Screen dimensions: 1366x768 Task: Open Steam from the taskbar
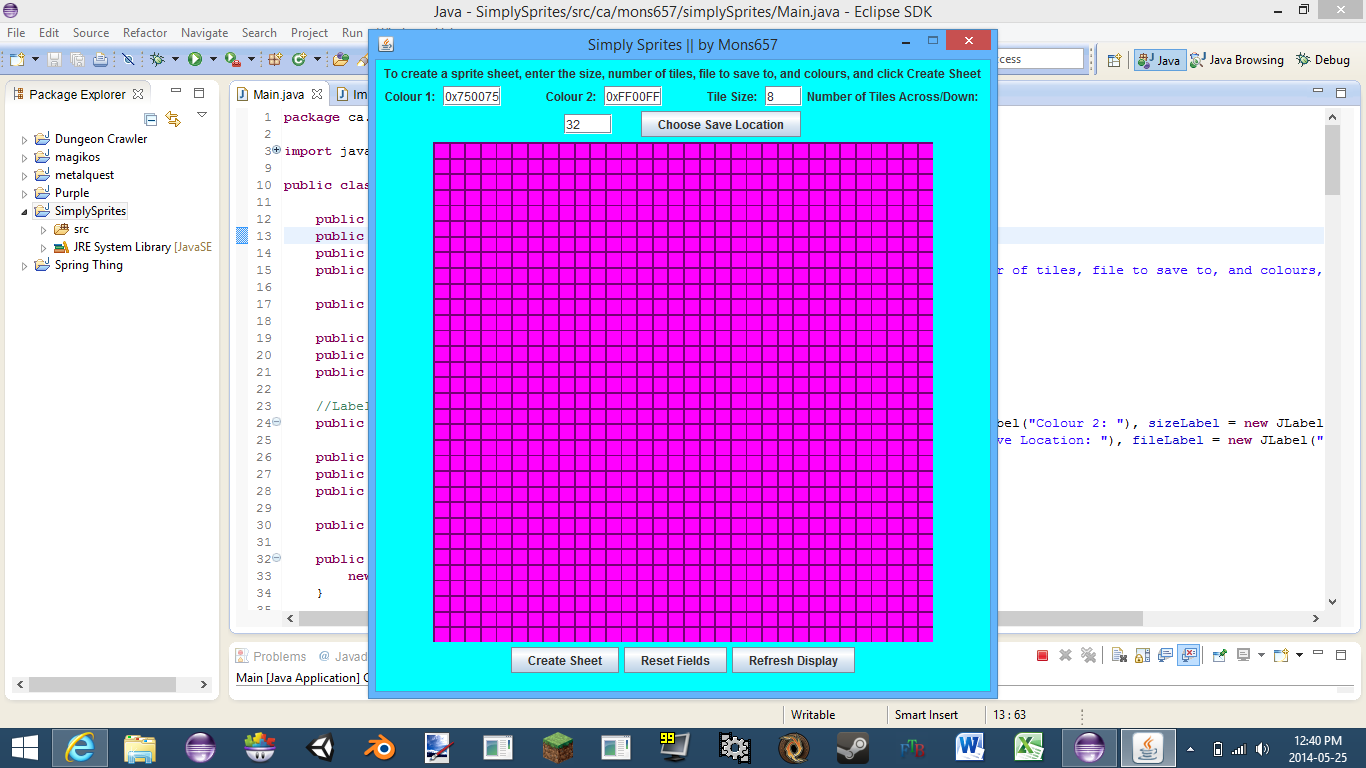(853, 747)
